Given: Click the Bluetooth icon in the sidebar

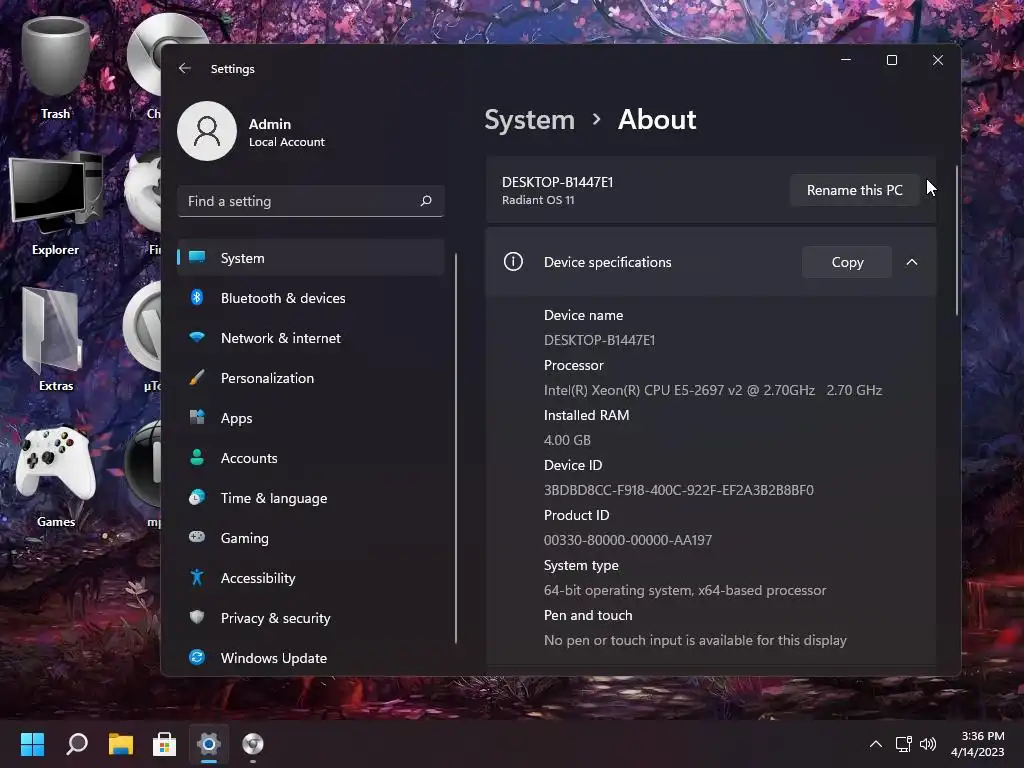Looking at the screenshot, I should click(197, 298).
